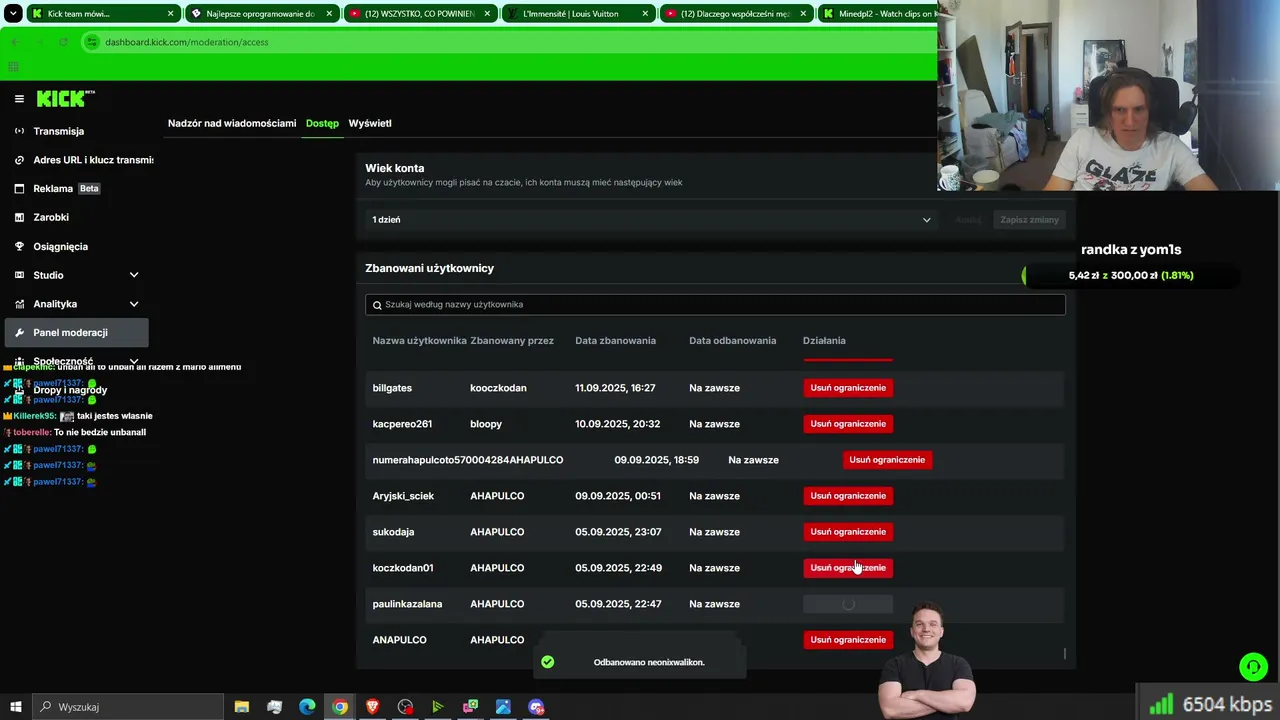Open File Explorer from the taskbar
Screen dimensions: 1280x720
(242, 707)
